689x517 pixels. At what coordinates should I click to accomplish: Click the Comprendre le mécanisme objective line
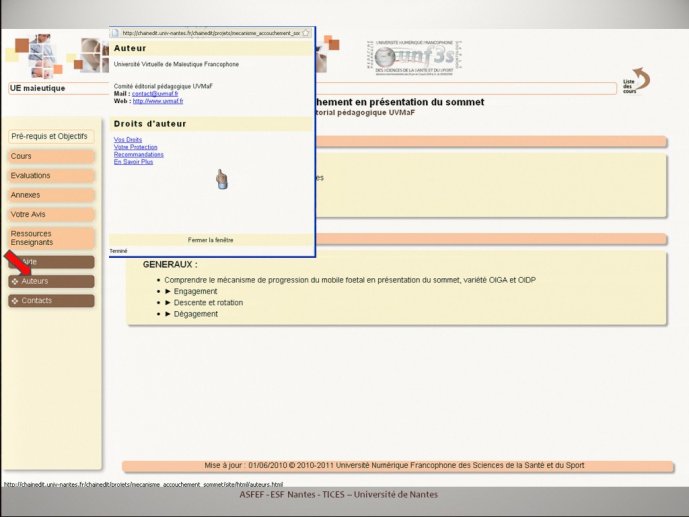pos(350,280)
